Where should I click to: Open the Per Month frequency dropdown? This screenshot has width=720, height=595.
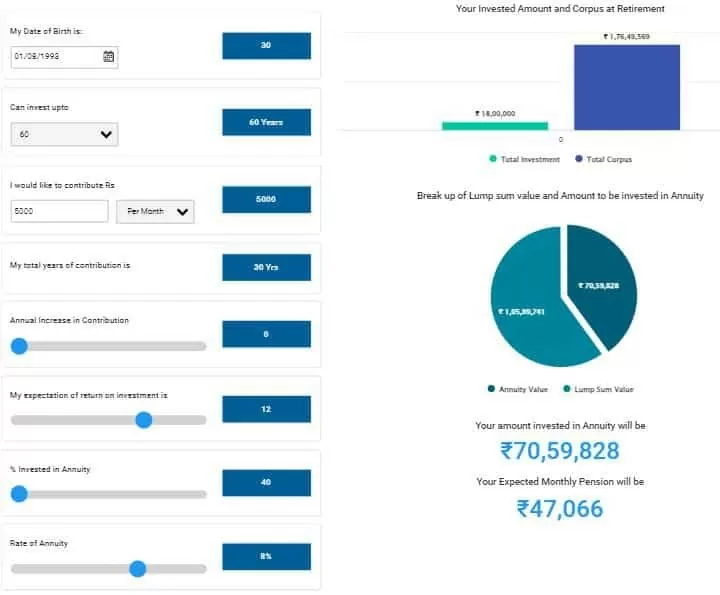154,212
